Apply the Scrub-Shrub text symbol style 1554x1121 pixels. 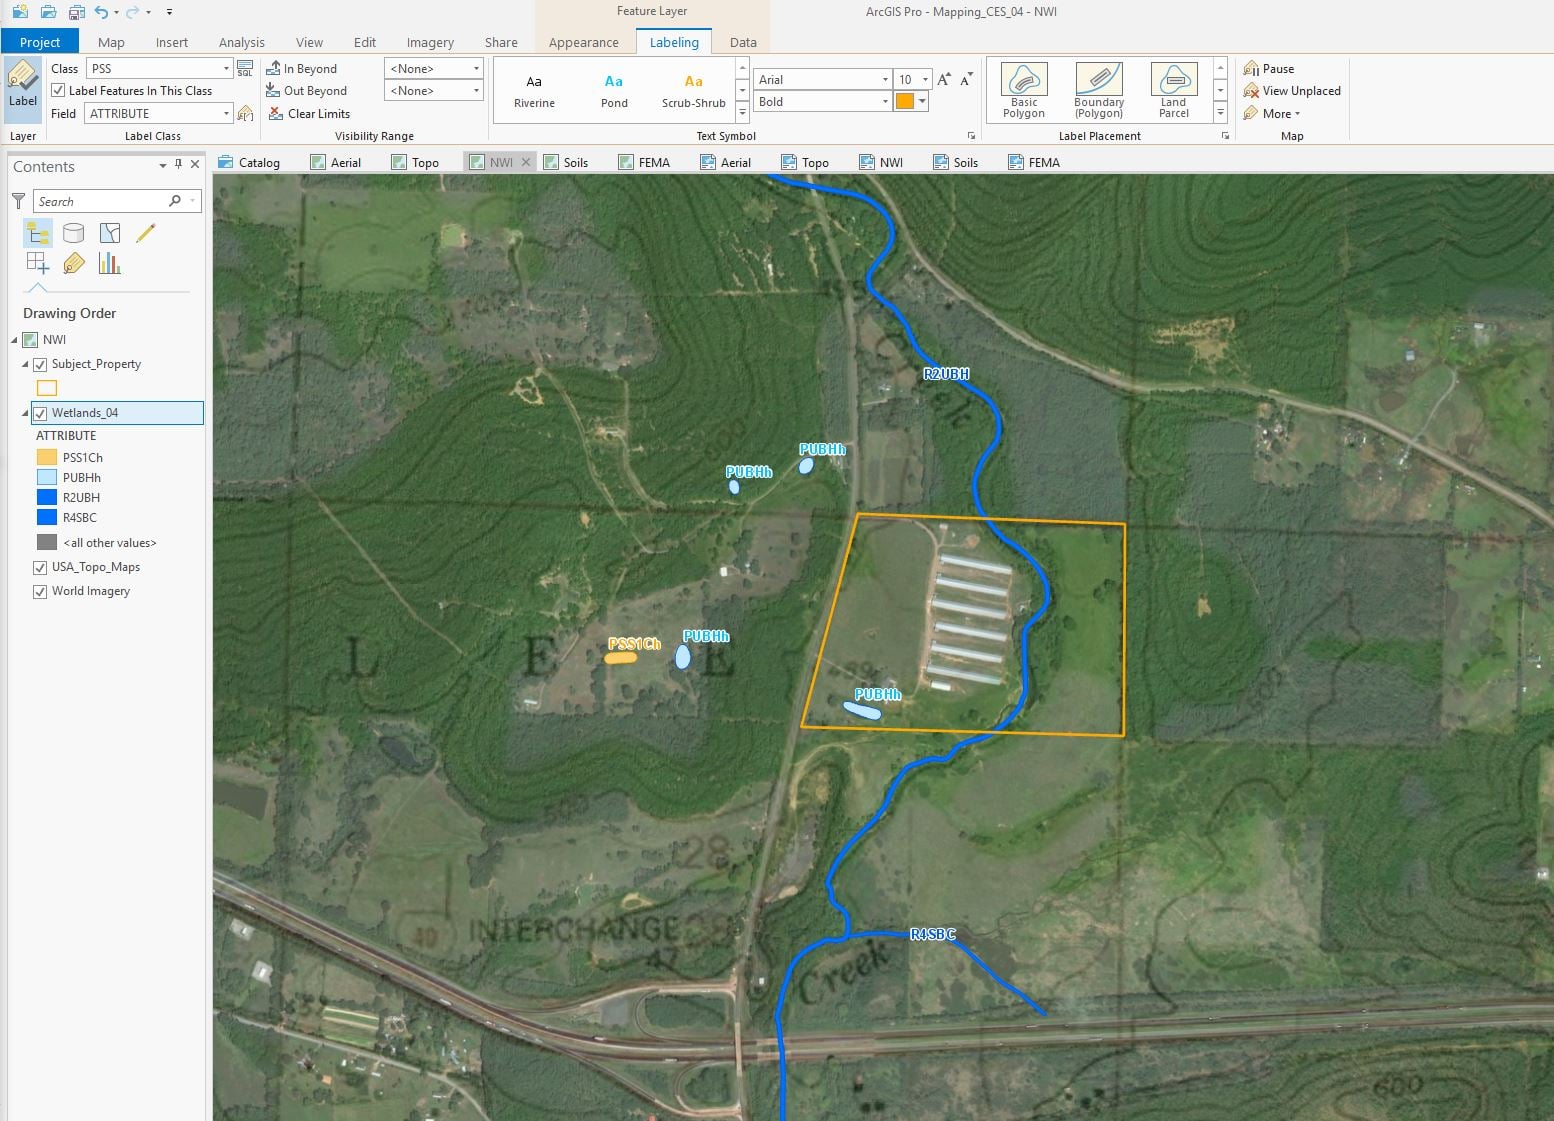coord(694,90)
